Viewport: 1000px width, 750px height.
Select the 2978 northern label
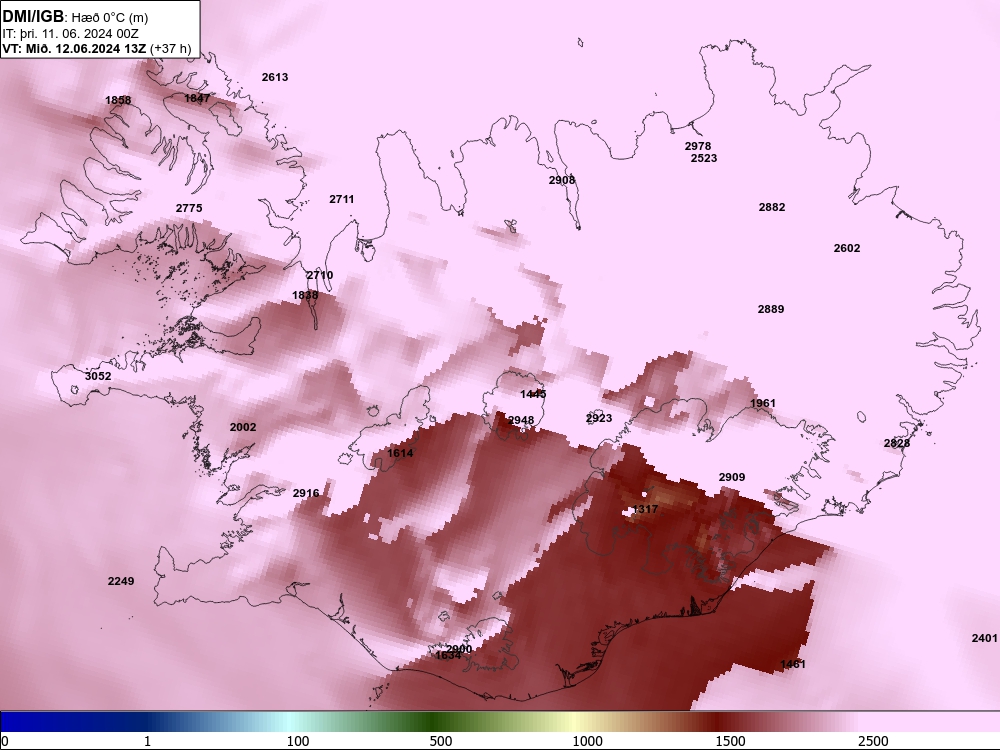698,146
